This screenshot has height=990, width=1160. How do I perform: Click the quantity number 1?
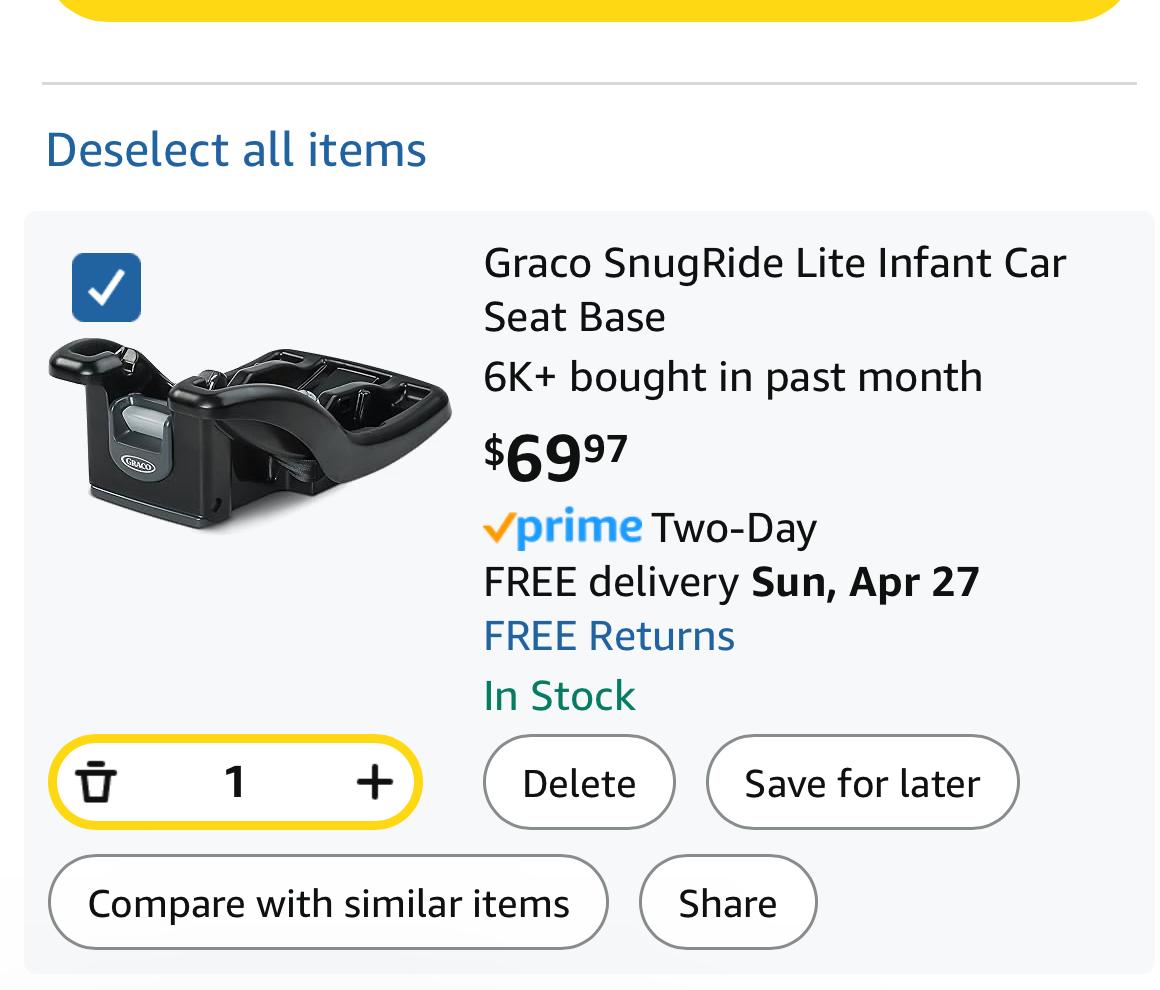coord(235,781)
